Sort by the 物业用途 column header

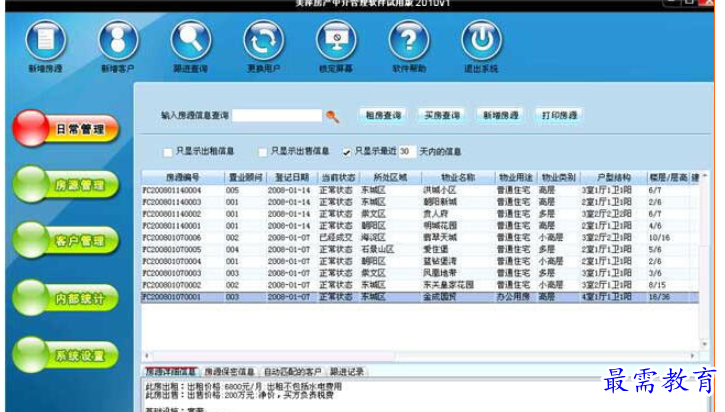pyautogui.click(x=516, y=178)
